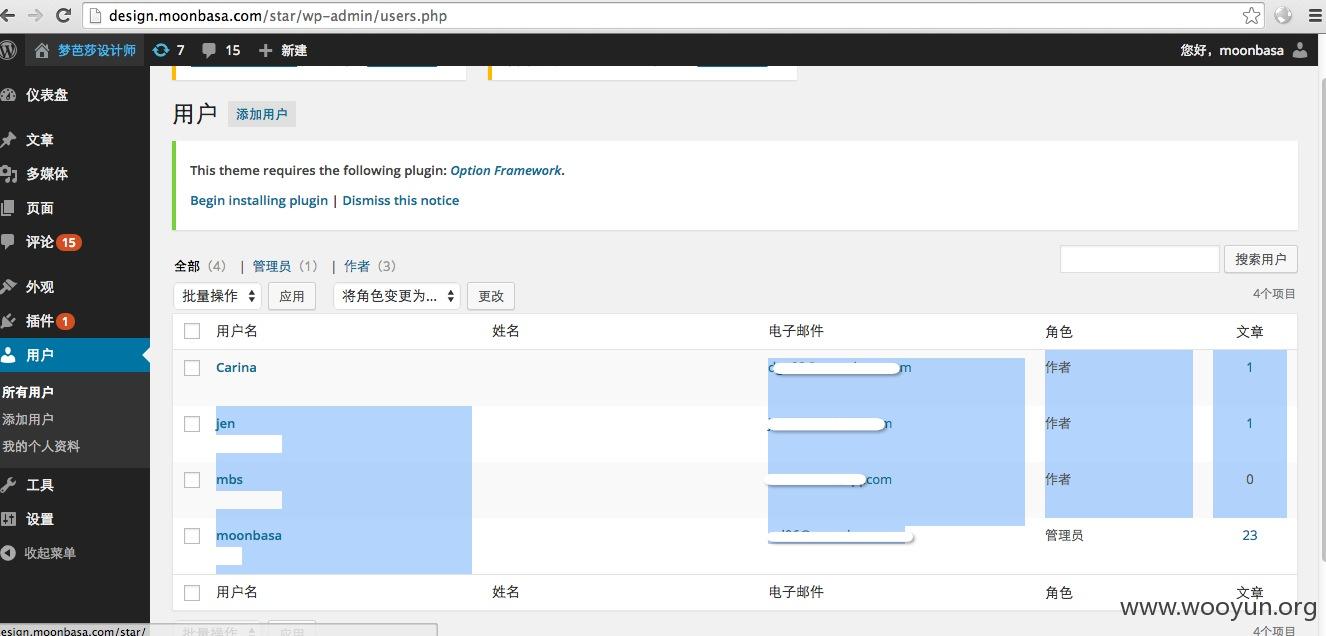
Task: Open the Option Framework plugin link
Action: coord(505,170)
